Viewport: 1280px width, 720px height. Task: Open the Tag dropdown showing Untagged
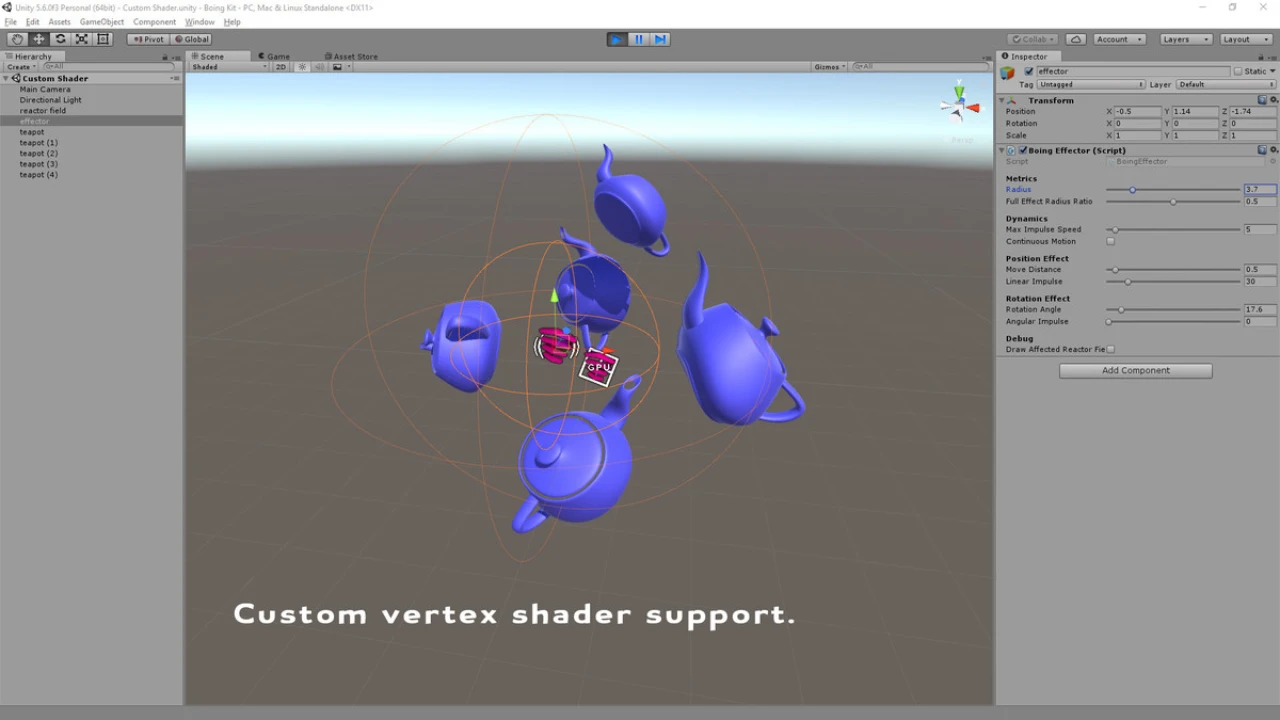click(1090, 84)
